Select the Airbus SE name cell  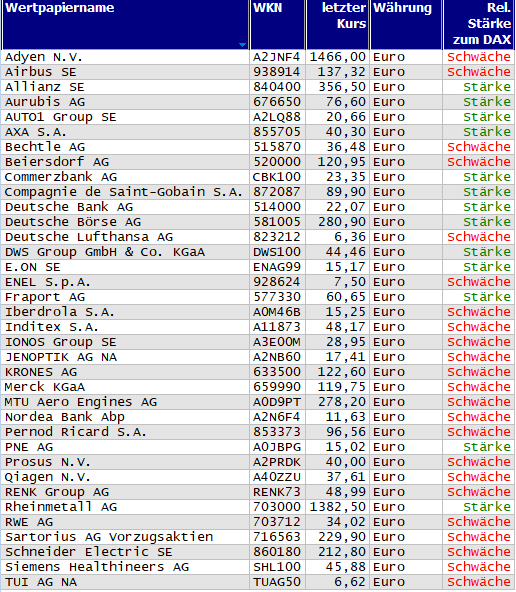click(40, 72)
